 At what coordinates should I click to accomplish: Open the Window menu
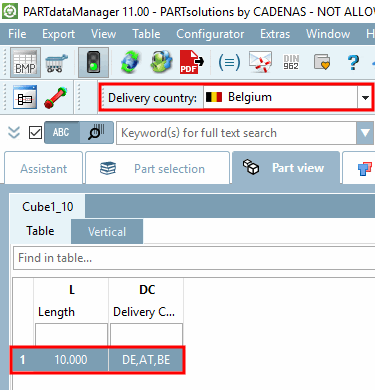(328, 34)
